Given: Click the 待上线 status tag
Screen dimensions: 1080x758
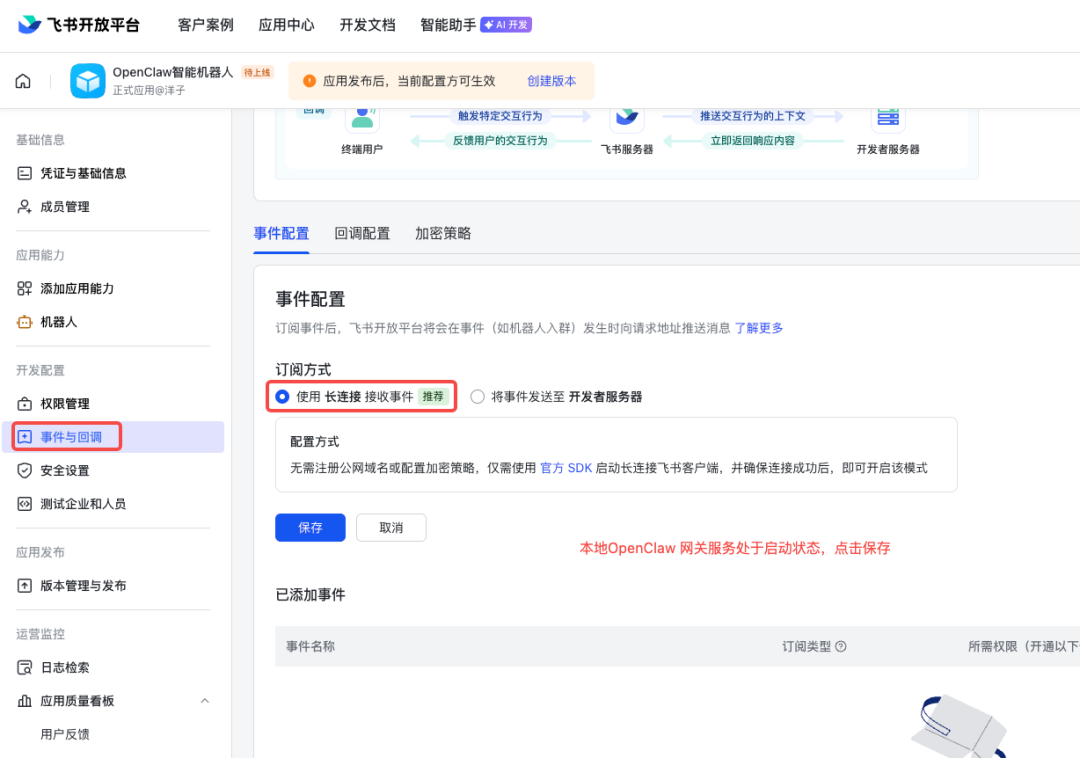Looking at the screenshot, I should click(257, 72).
